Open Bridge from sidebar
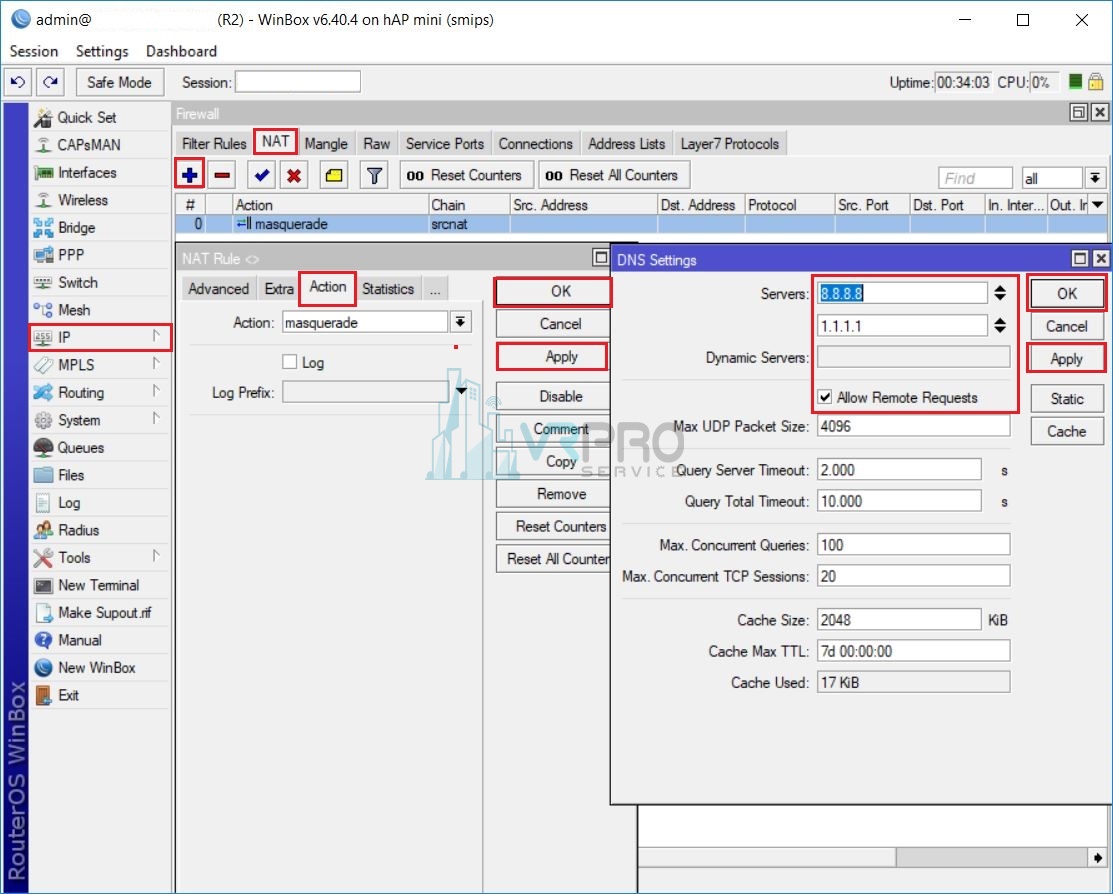 [100, 227]
